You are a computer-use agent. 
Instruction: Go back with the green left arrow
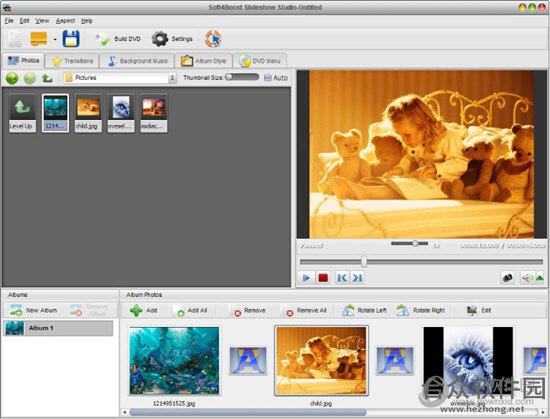coord(12,78)
